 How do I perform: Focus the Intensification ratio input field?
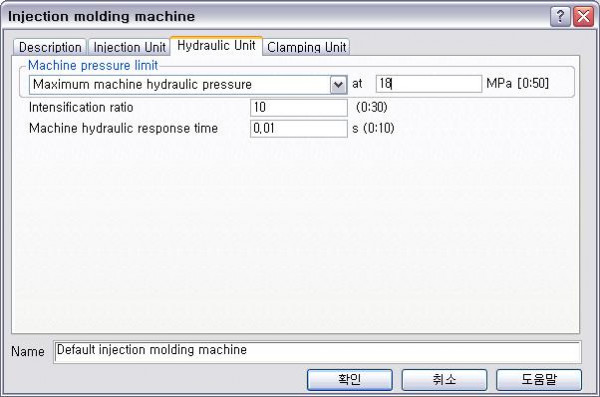[x=298, y=107]
